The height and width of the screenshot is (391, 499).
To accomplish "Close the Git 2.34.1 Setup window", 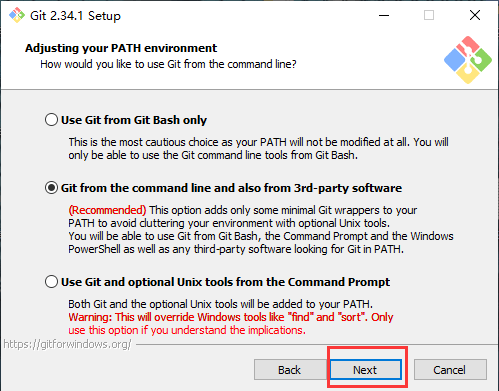I will [x=475, y=15].
